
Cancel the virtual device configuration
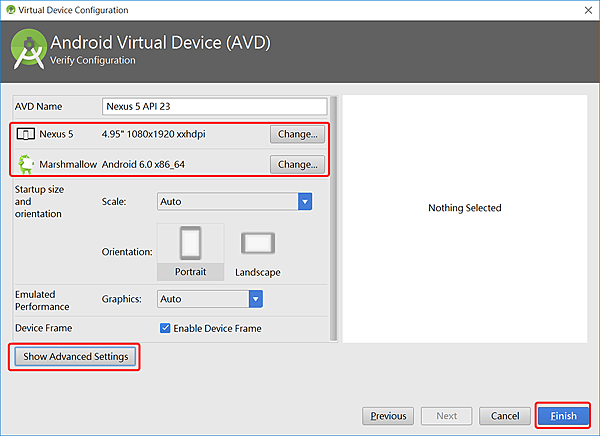pyautogui.click(x=505, y=416)
